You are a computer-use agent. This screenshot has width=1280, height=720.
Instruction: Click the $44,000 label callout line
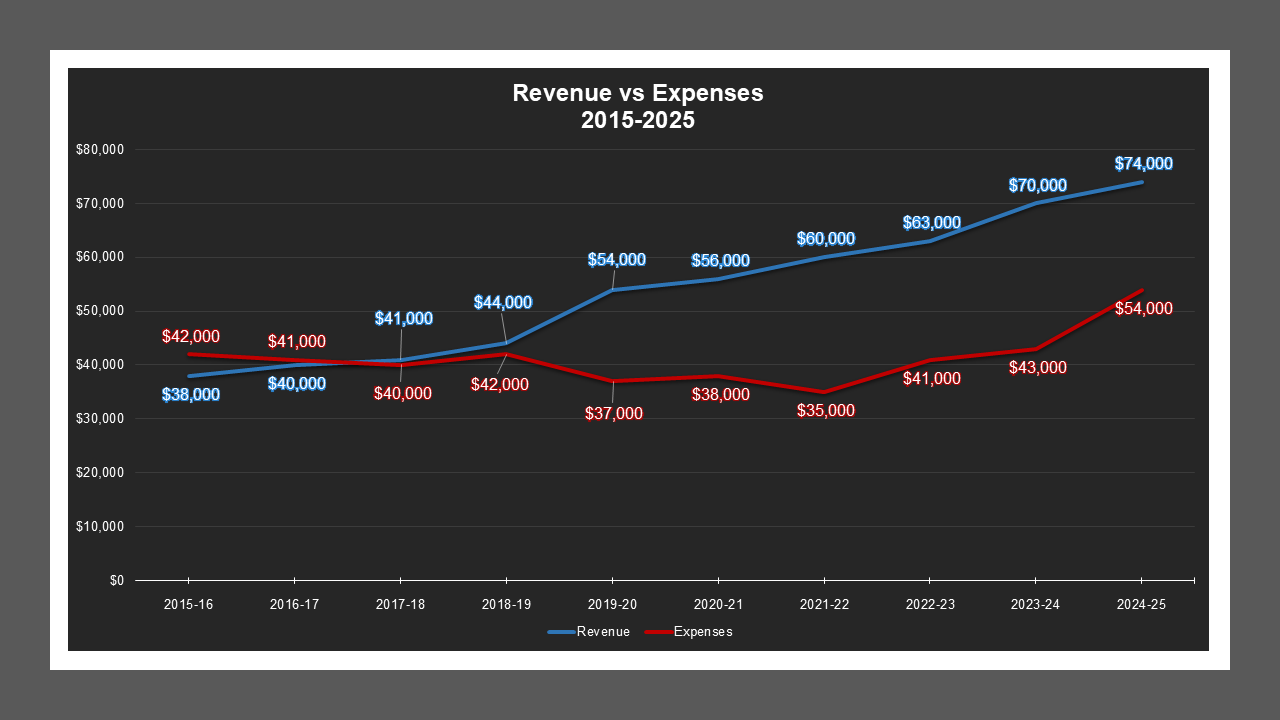tap(505, 326)
